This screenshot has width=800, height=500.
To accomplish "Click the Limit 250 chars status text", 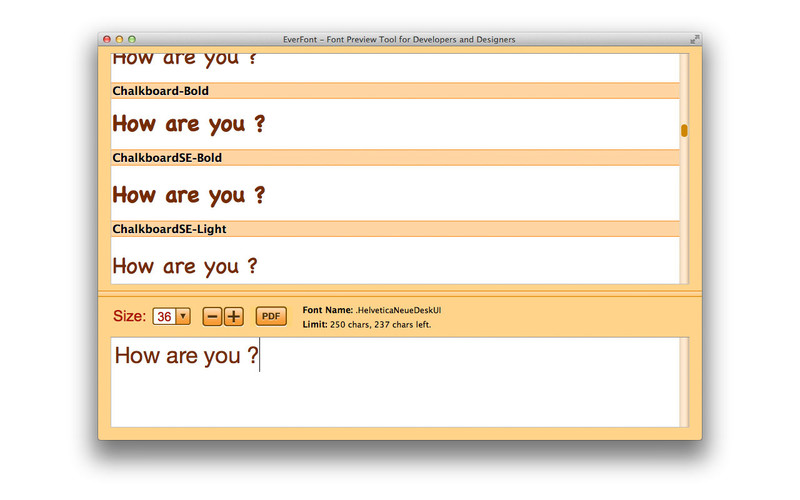I will click(x=367, y=324).
